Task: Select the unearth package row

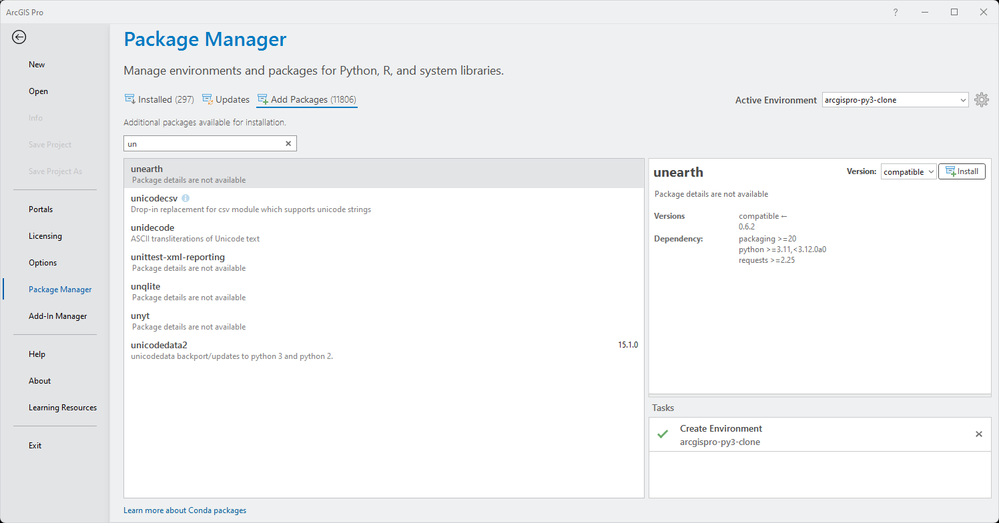Action: pyautogui.click(x=384, y=174)
